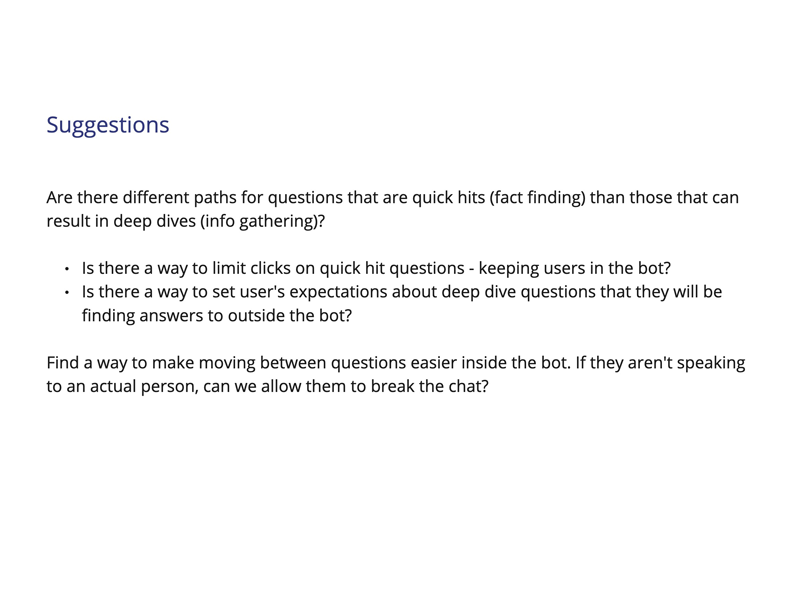This screenshot has height=600, width=800.
Task: Click the phrase 'to an actual person'
Action: (122, 387)
